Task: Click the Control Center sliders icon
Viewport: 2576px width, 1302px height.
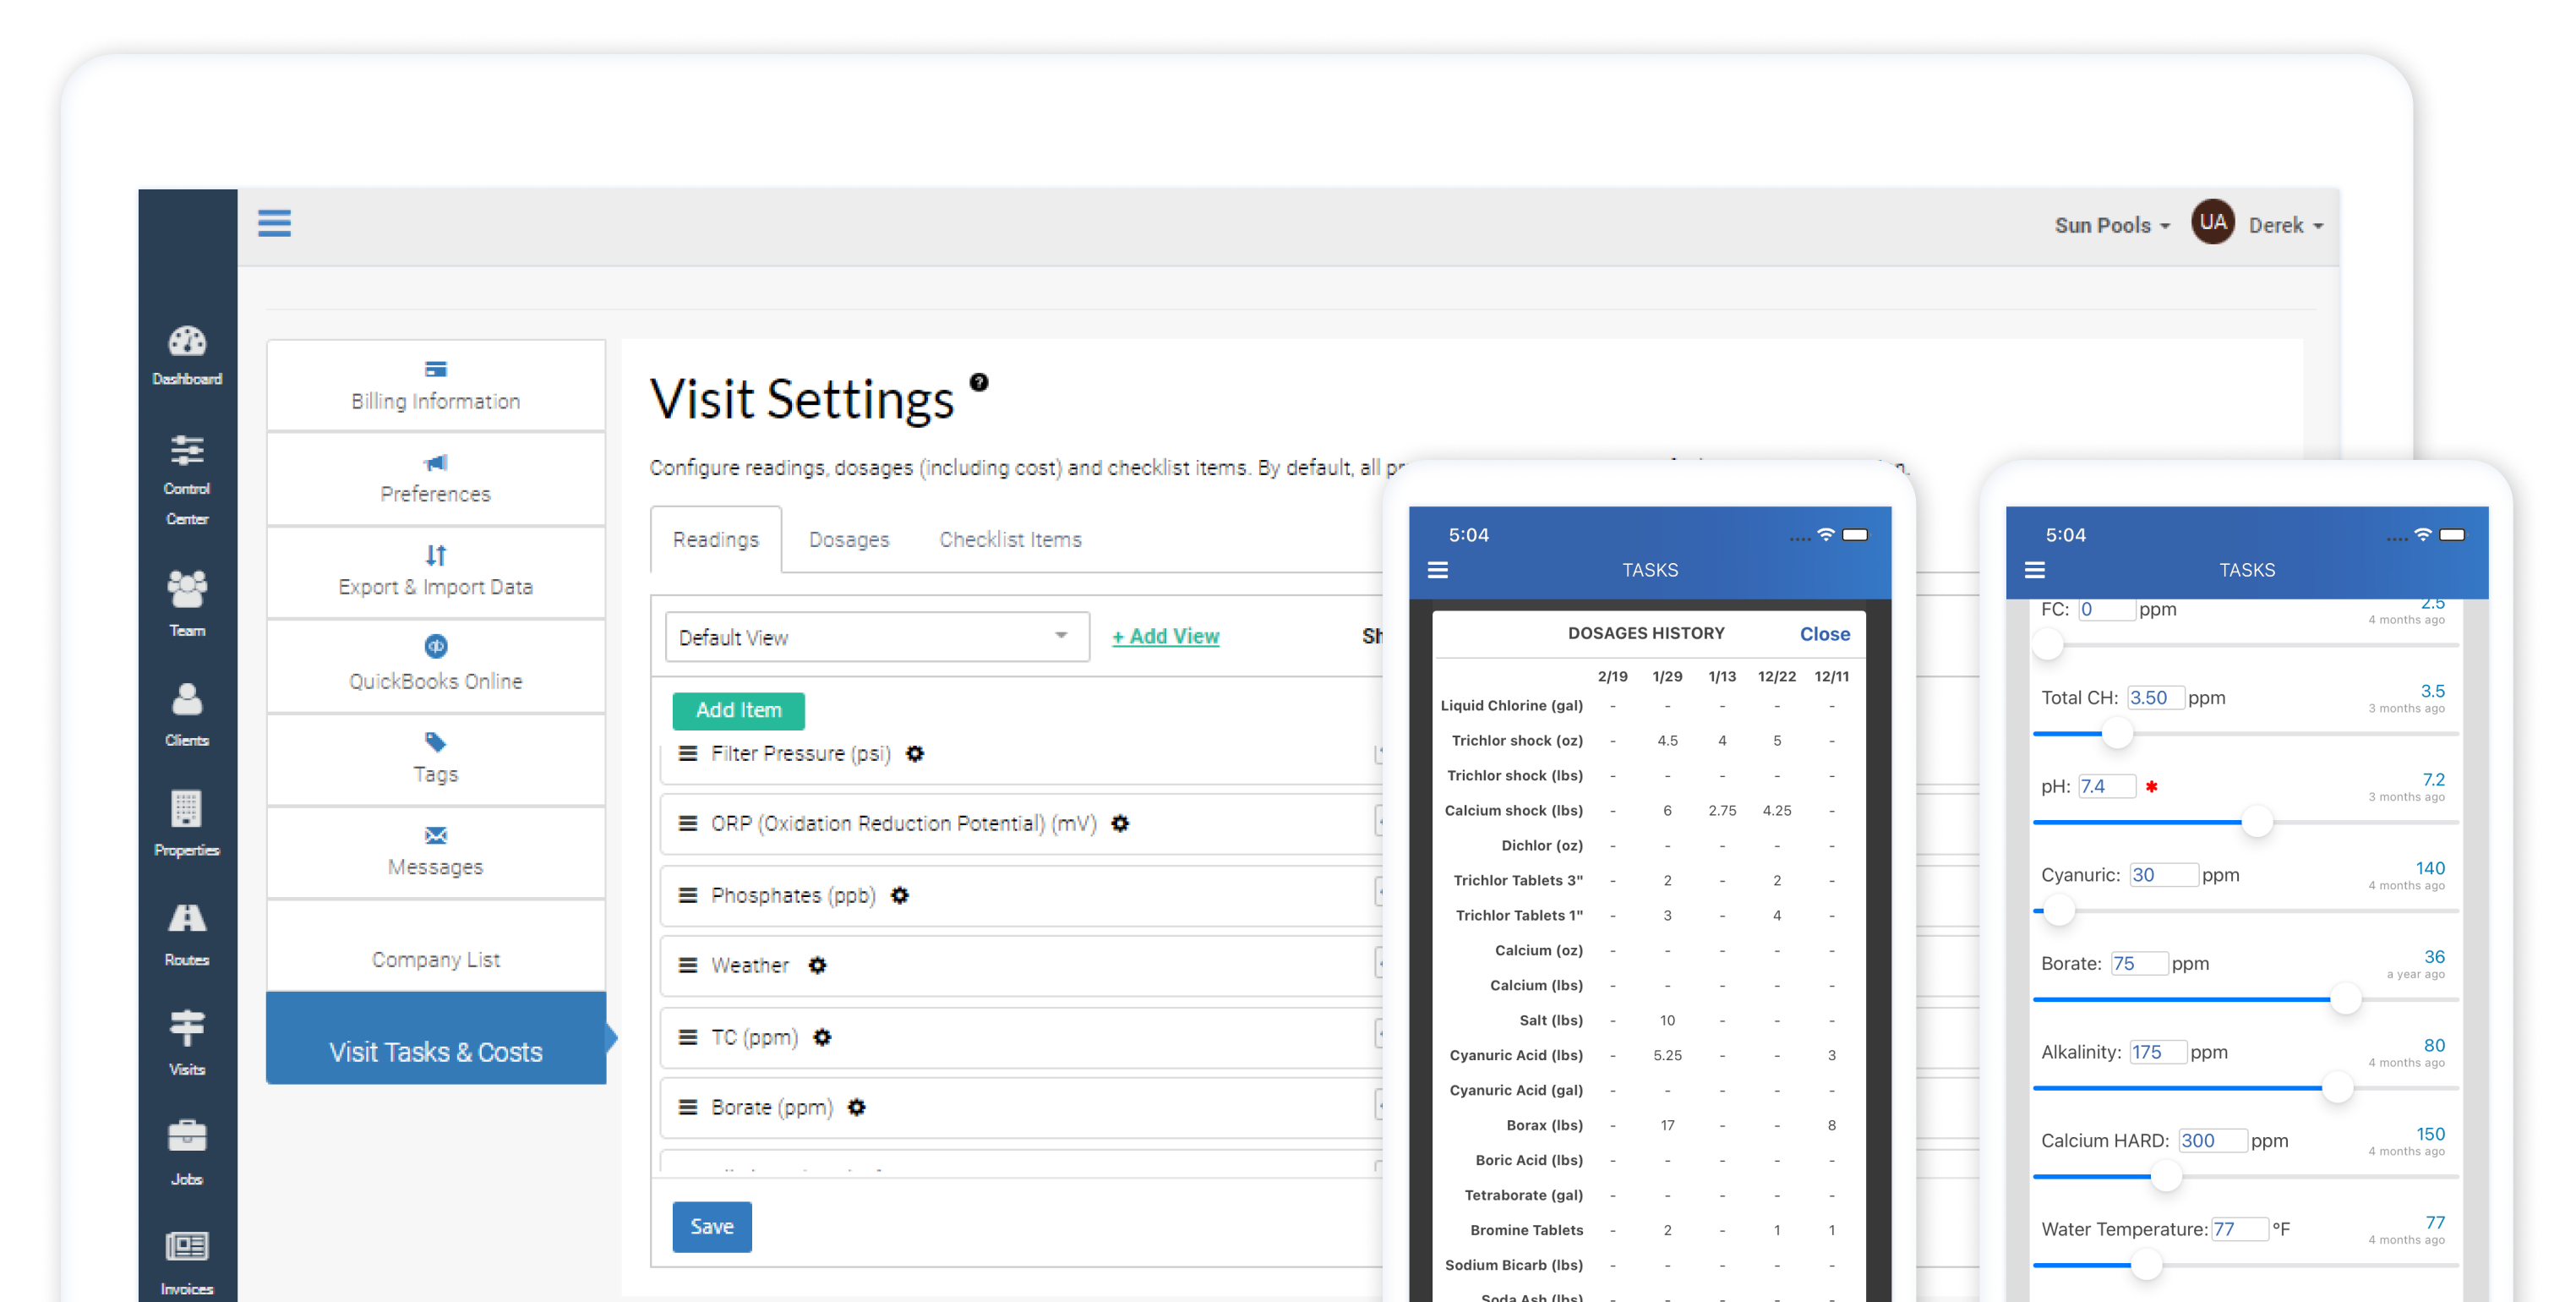Action: (x=187, y=451)
